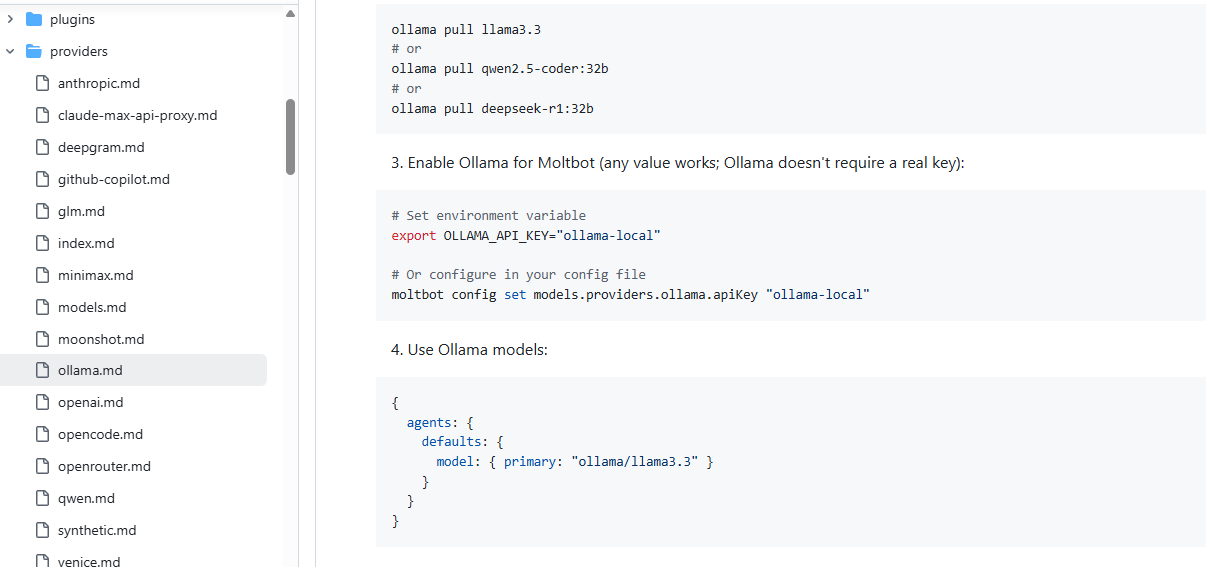Click the file icon beside anthropic.md
The image size is (1206, 567).
42,83
